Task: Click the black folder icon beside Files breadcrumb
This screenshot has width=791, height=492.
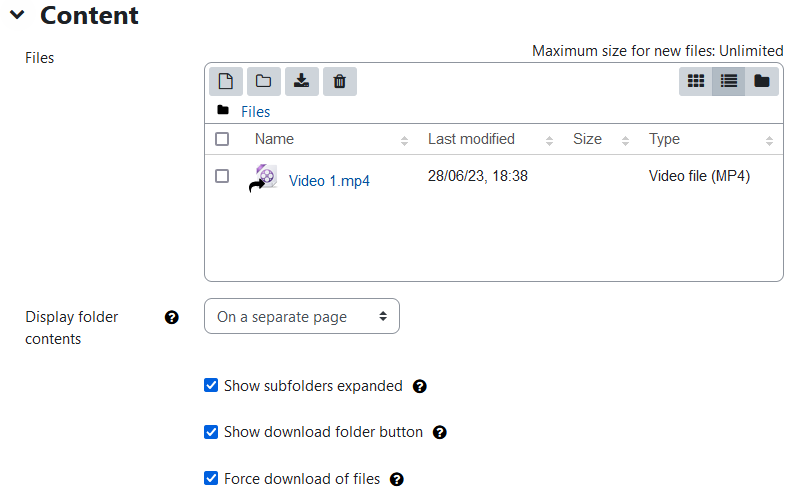Action: tap(223, 110)
